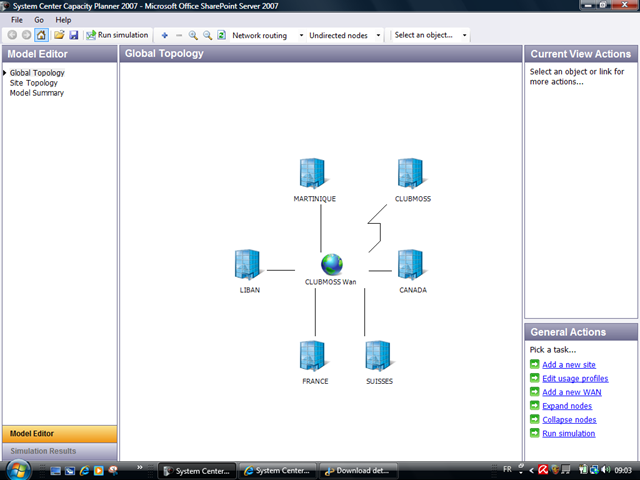This screenshot has height=480, width=640.
Task: Select the FRANCE site building icon
Action: (312, 356)
